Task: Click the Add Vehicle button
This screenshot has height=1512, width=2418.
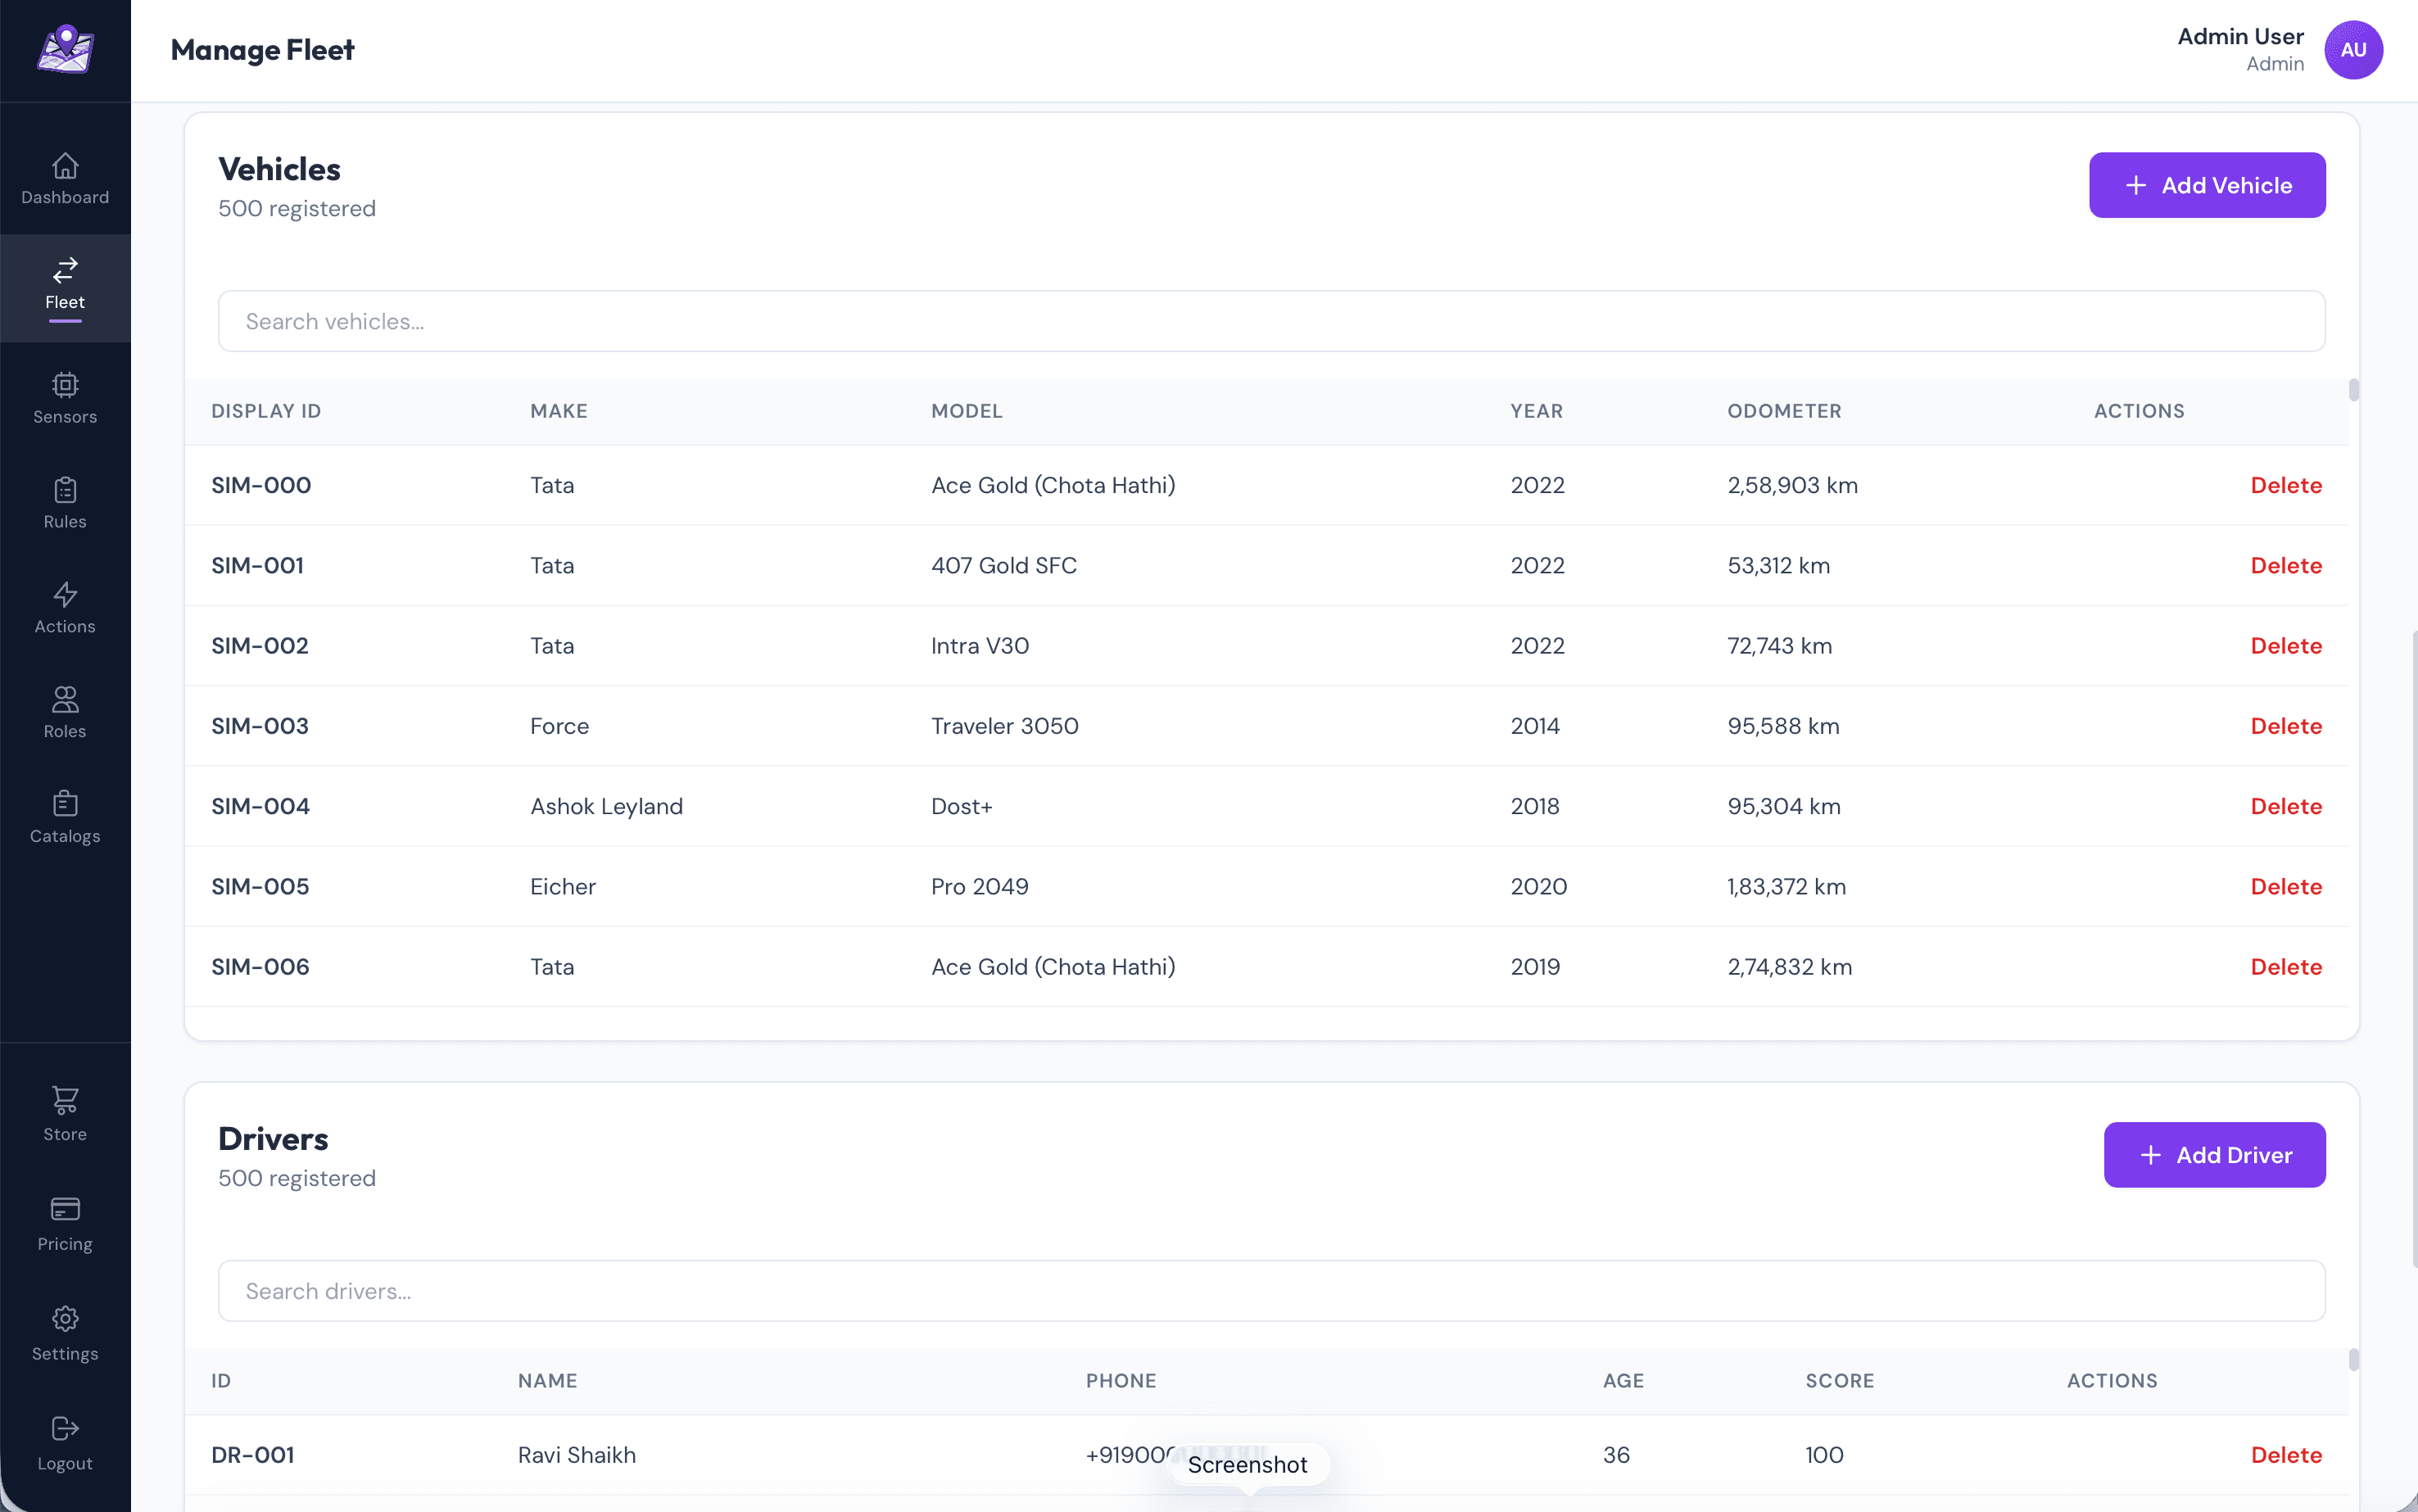Action: tap(2206, 184)
